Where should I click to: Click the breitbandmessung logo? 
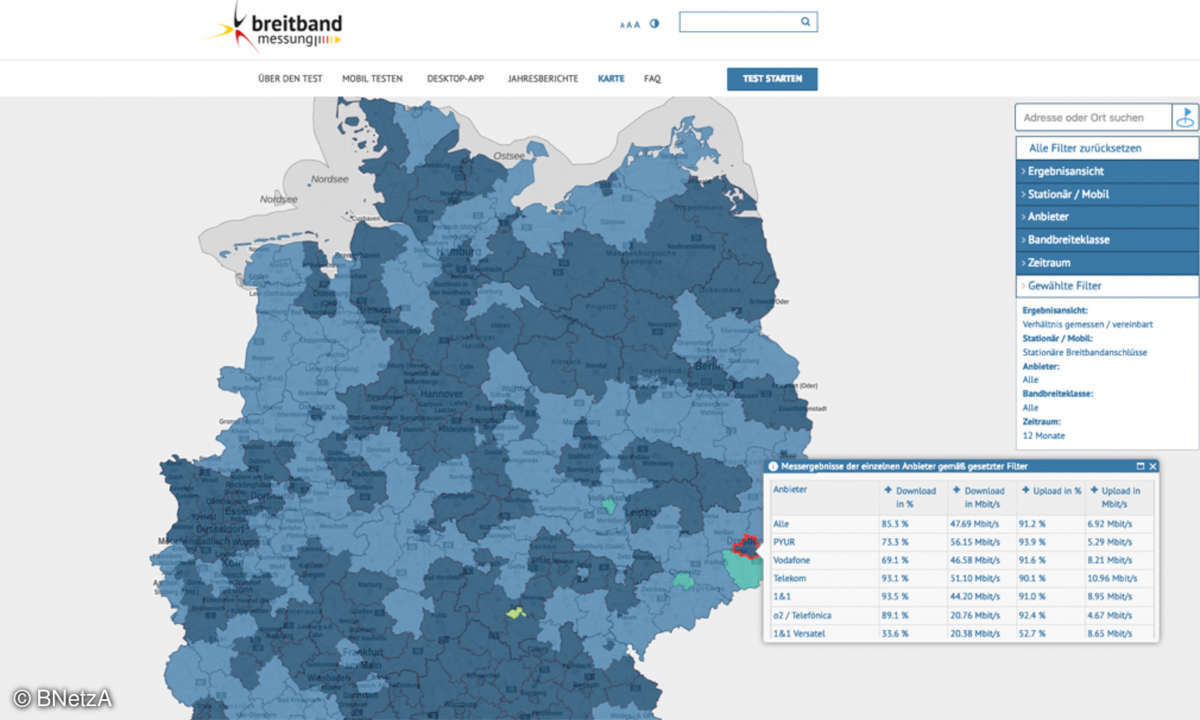click(274, 27)
